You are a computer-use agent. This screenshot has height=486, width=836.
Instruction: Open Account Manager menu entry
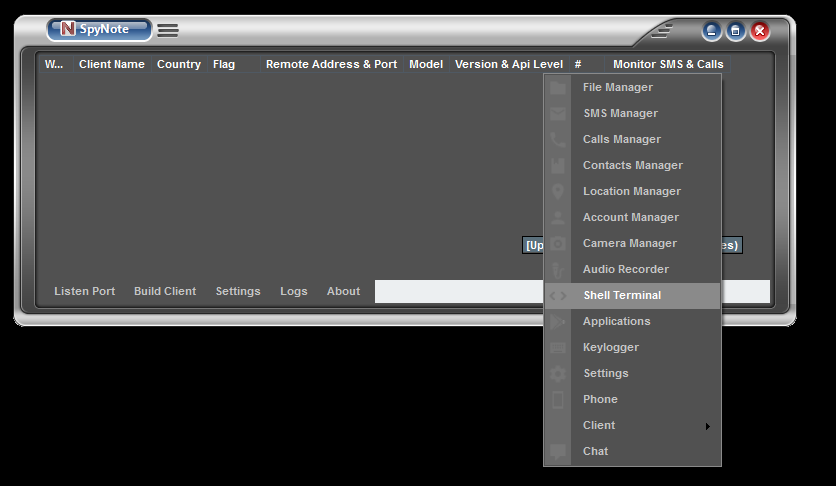(632, 217)
